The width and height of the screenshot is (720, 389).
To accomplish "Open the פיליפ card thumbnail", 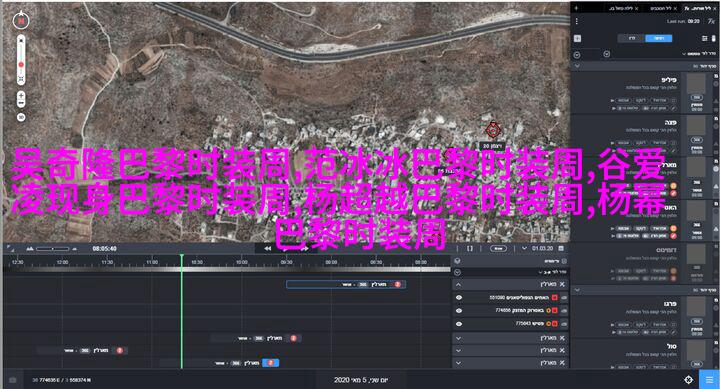I will coord(696,83).
